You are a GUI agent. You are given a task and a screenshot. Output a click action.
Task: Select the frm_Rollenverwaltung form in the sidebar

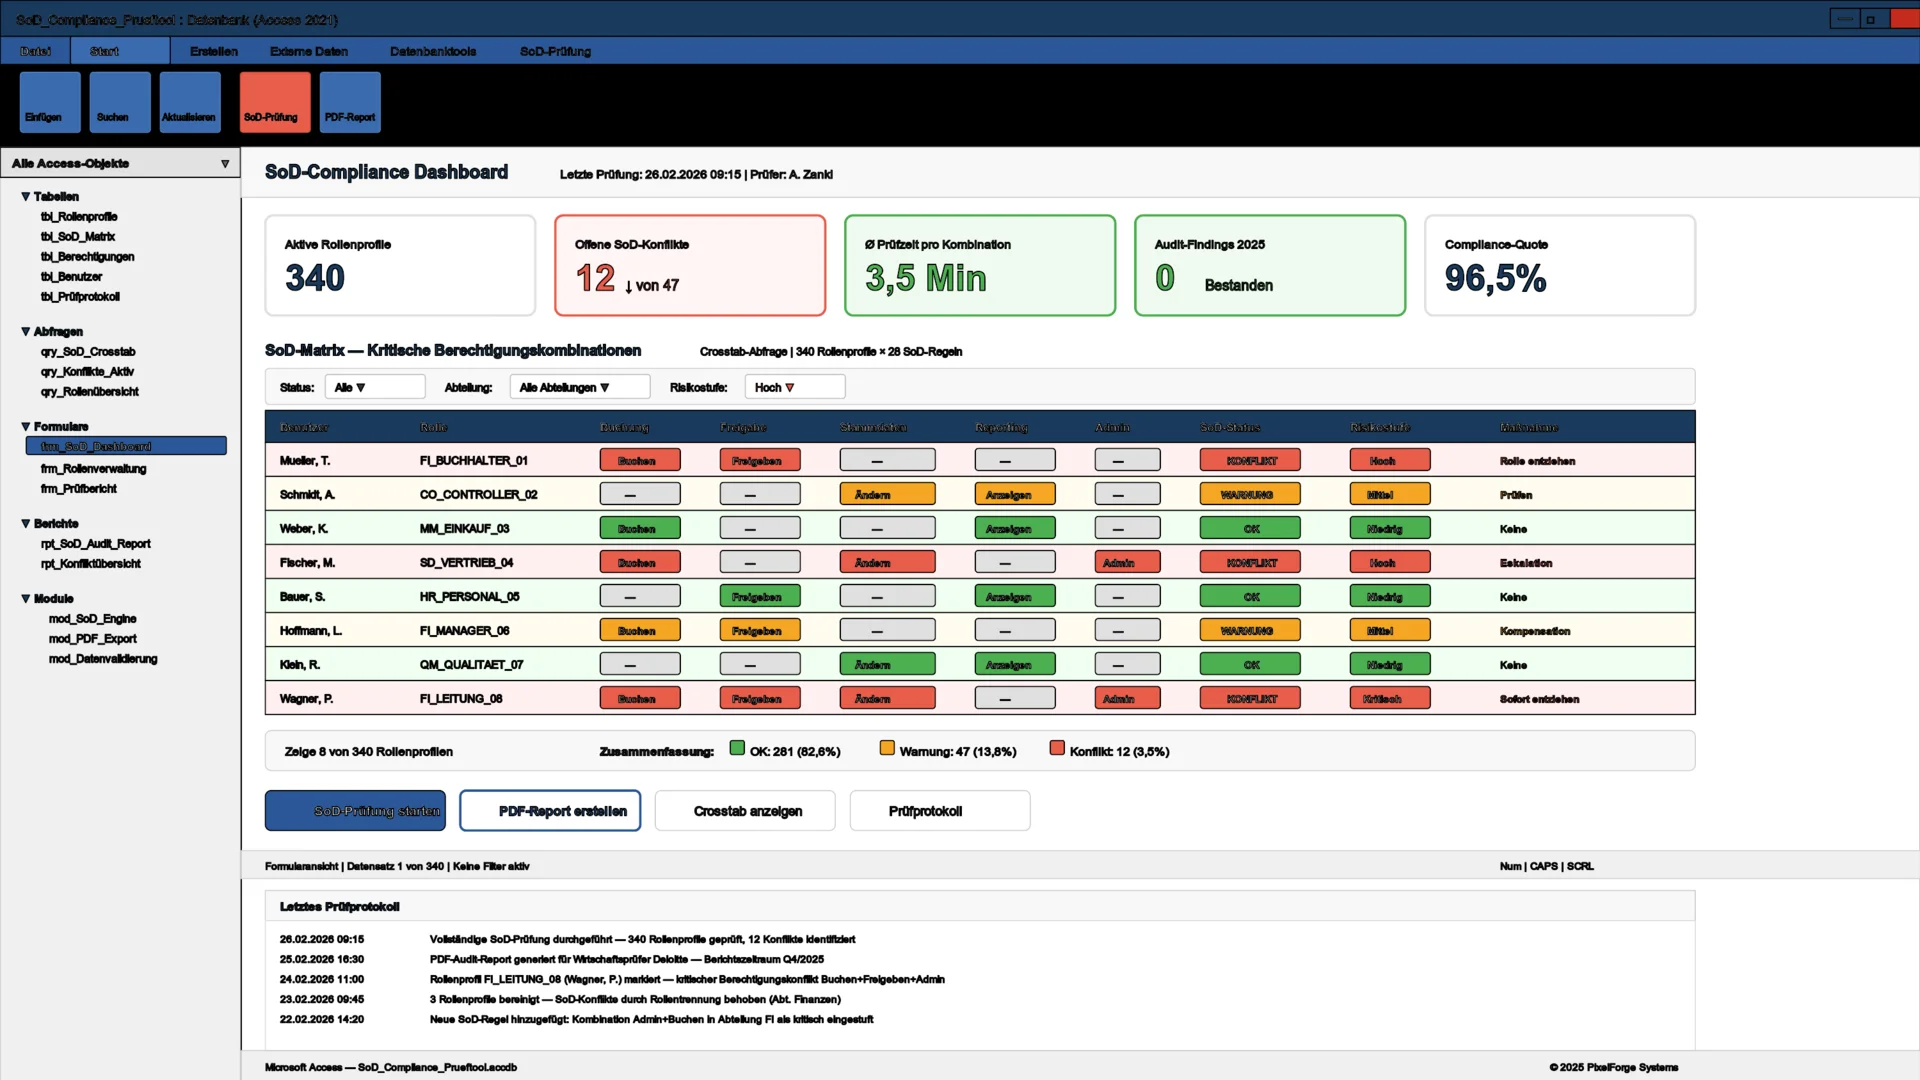pyautogui.click(x=93, y=468)
